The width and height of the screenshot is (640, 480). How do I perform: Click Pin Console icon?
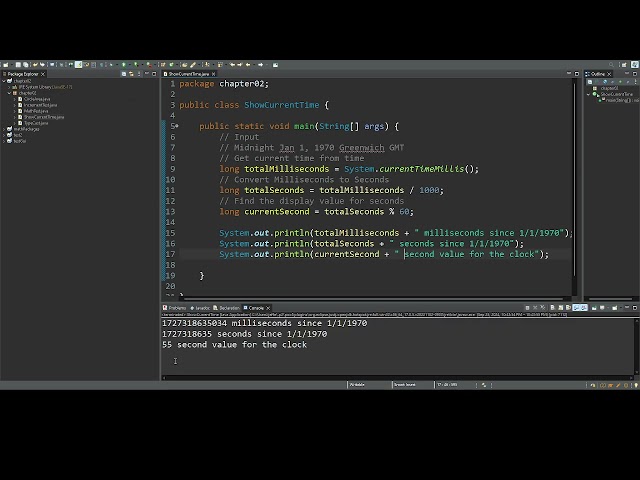(594, 308)
